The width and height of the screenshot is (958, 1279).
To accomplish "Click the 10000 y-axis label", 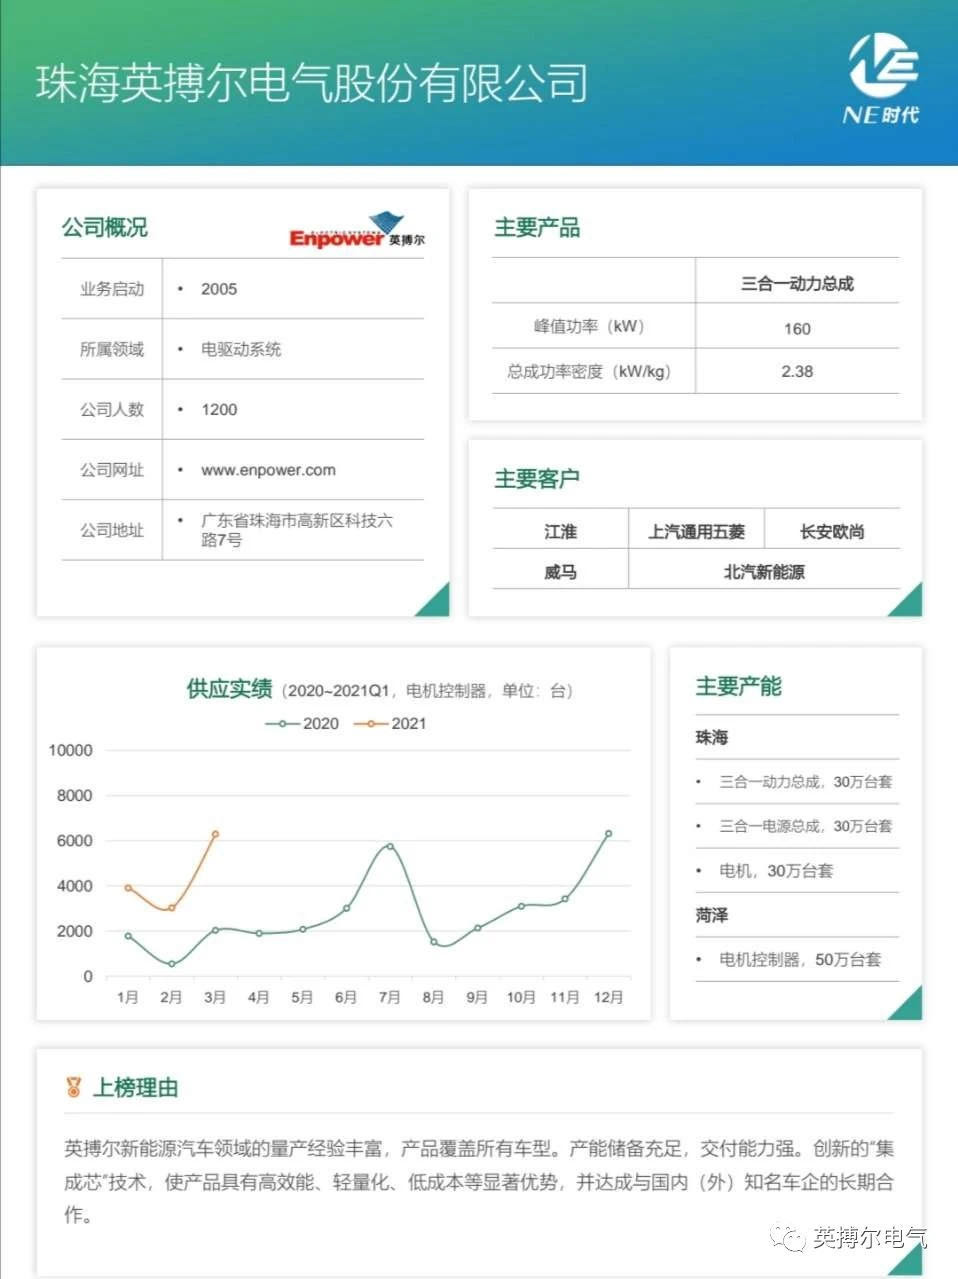I will point(70,750).
